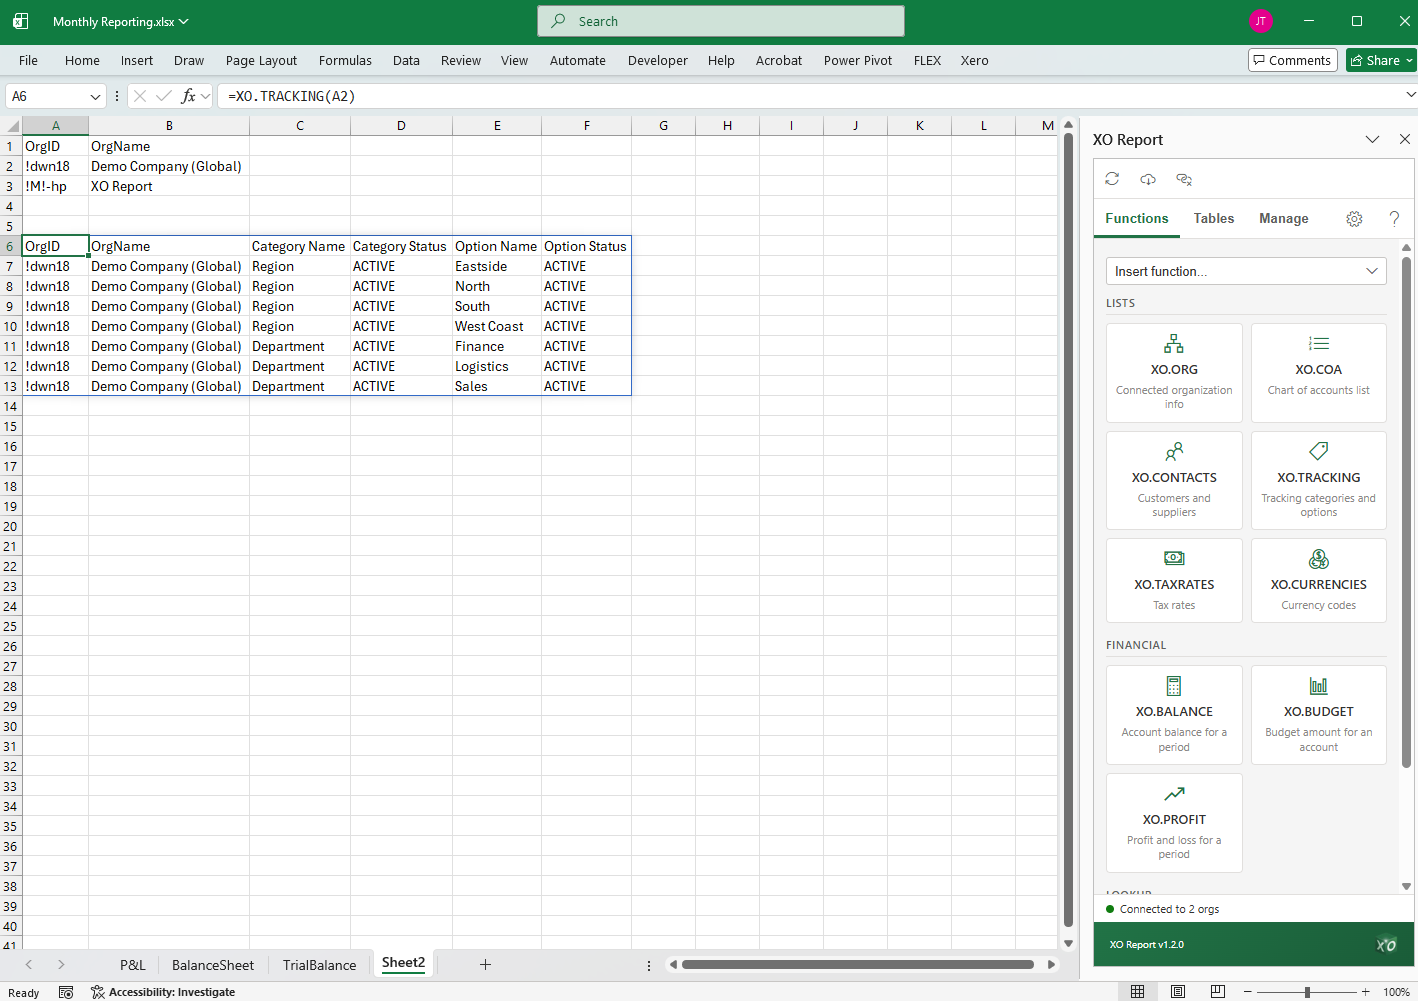The image size is (1418, 1001).
Task: Adjust the zoom slider handle
Action: [x=1307, y=992]
